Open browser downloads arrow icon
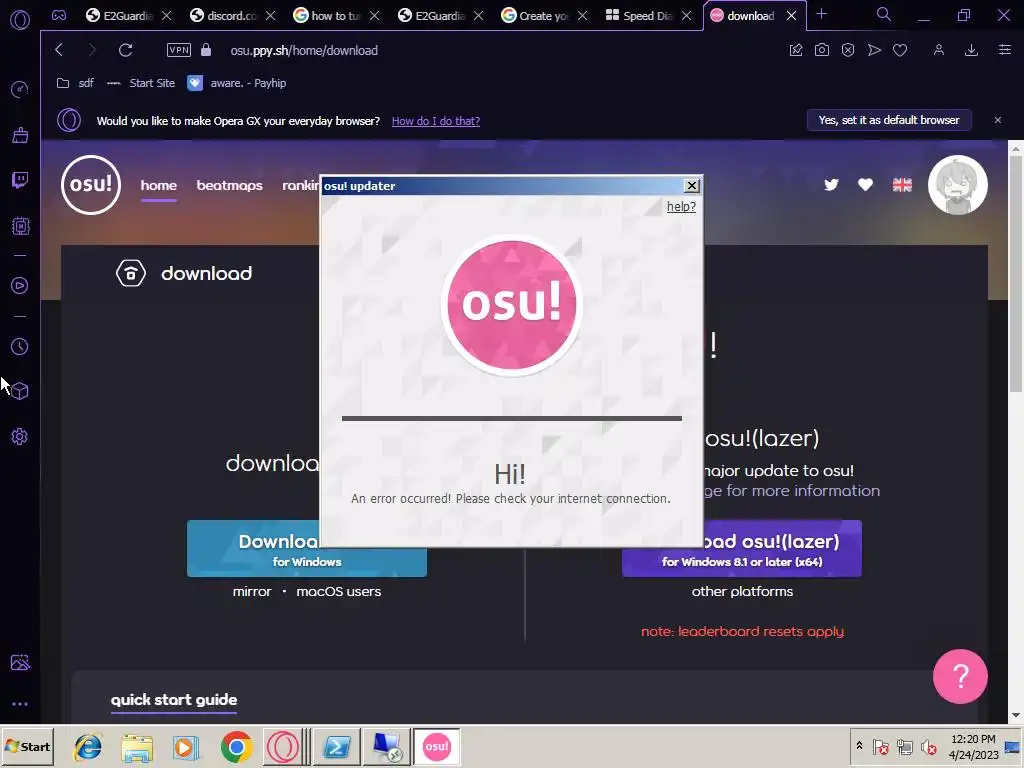The width and height of the screenshot is (1024, 768). (x=971, y=50)
